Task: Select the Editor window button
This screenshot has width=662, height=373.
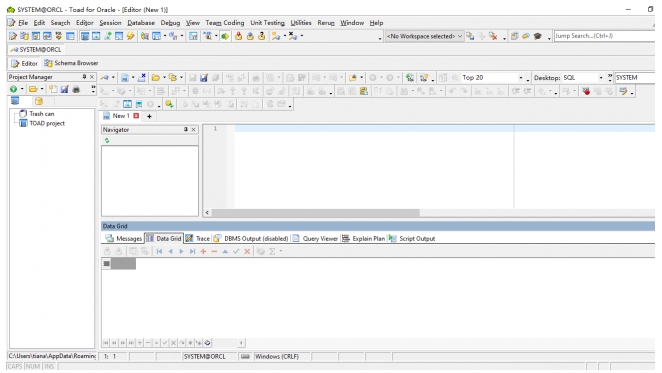Action: [24, 63]
